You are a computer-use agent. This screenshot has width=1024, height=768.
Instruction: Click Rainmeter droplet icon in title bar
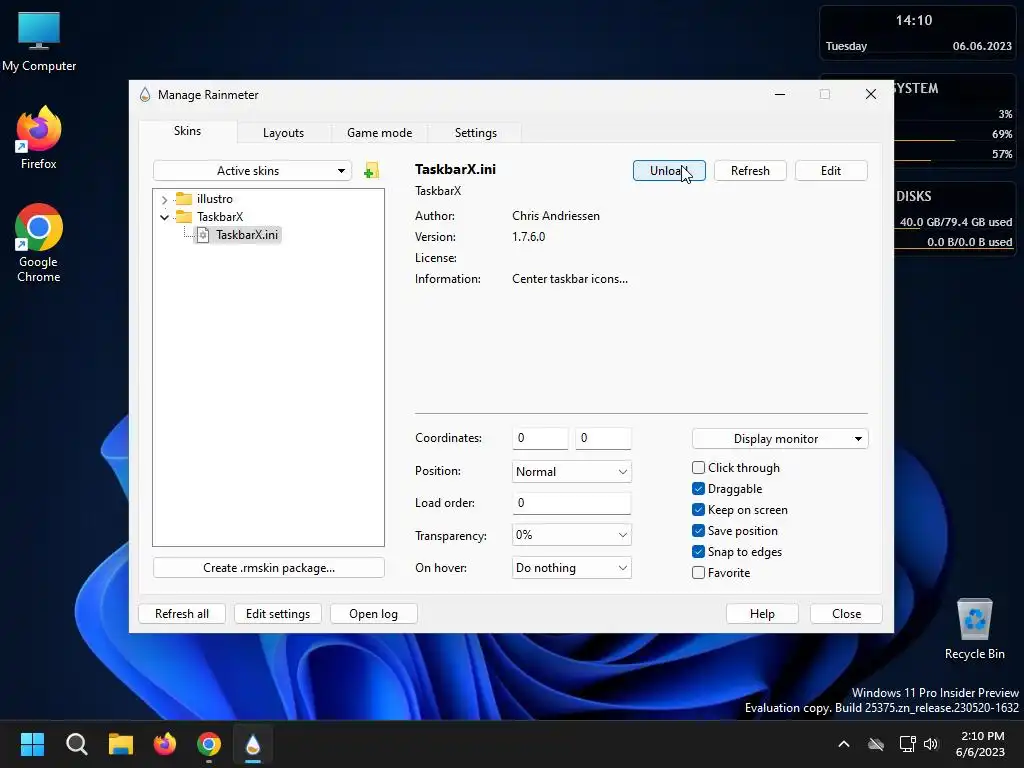(x=145, y=95)
